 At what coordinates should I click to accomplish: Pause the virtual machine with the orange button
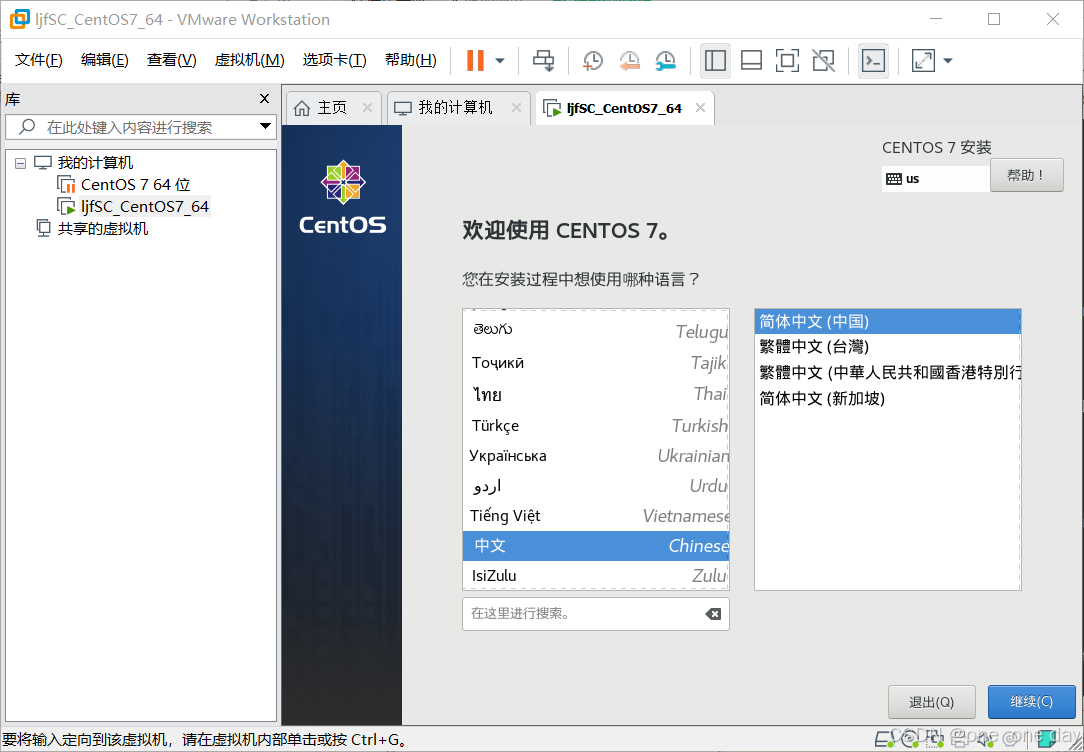tap(475, 61)
